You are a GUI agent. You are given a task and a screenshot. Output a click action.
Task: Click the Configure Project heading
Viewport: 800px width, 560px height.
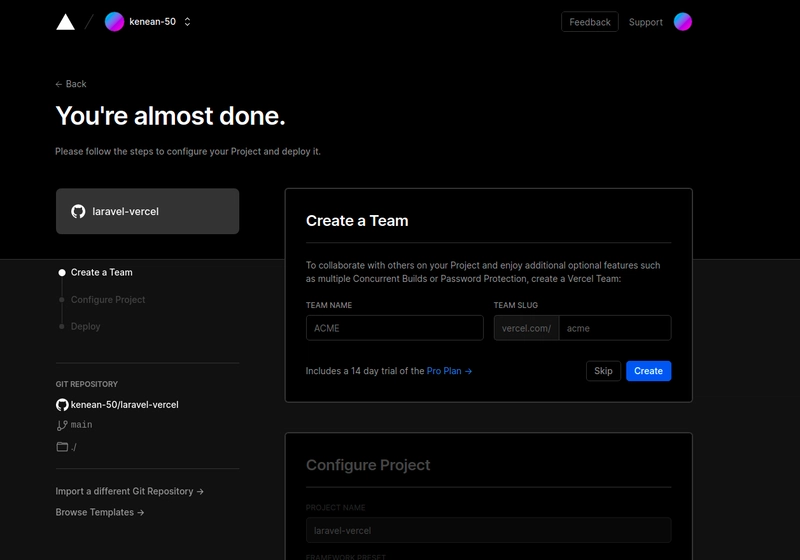pyautogui.click(x=368, y=465)
